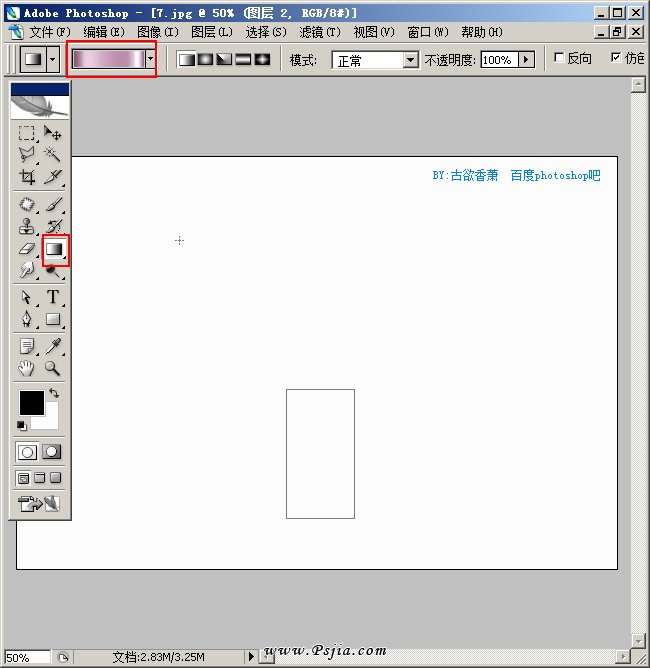The image size is (650, 668).
Task: Select the Hand tool
Action: click(26, 368)
